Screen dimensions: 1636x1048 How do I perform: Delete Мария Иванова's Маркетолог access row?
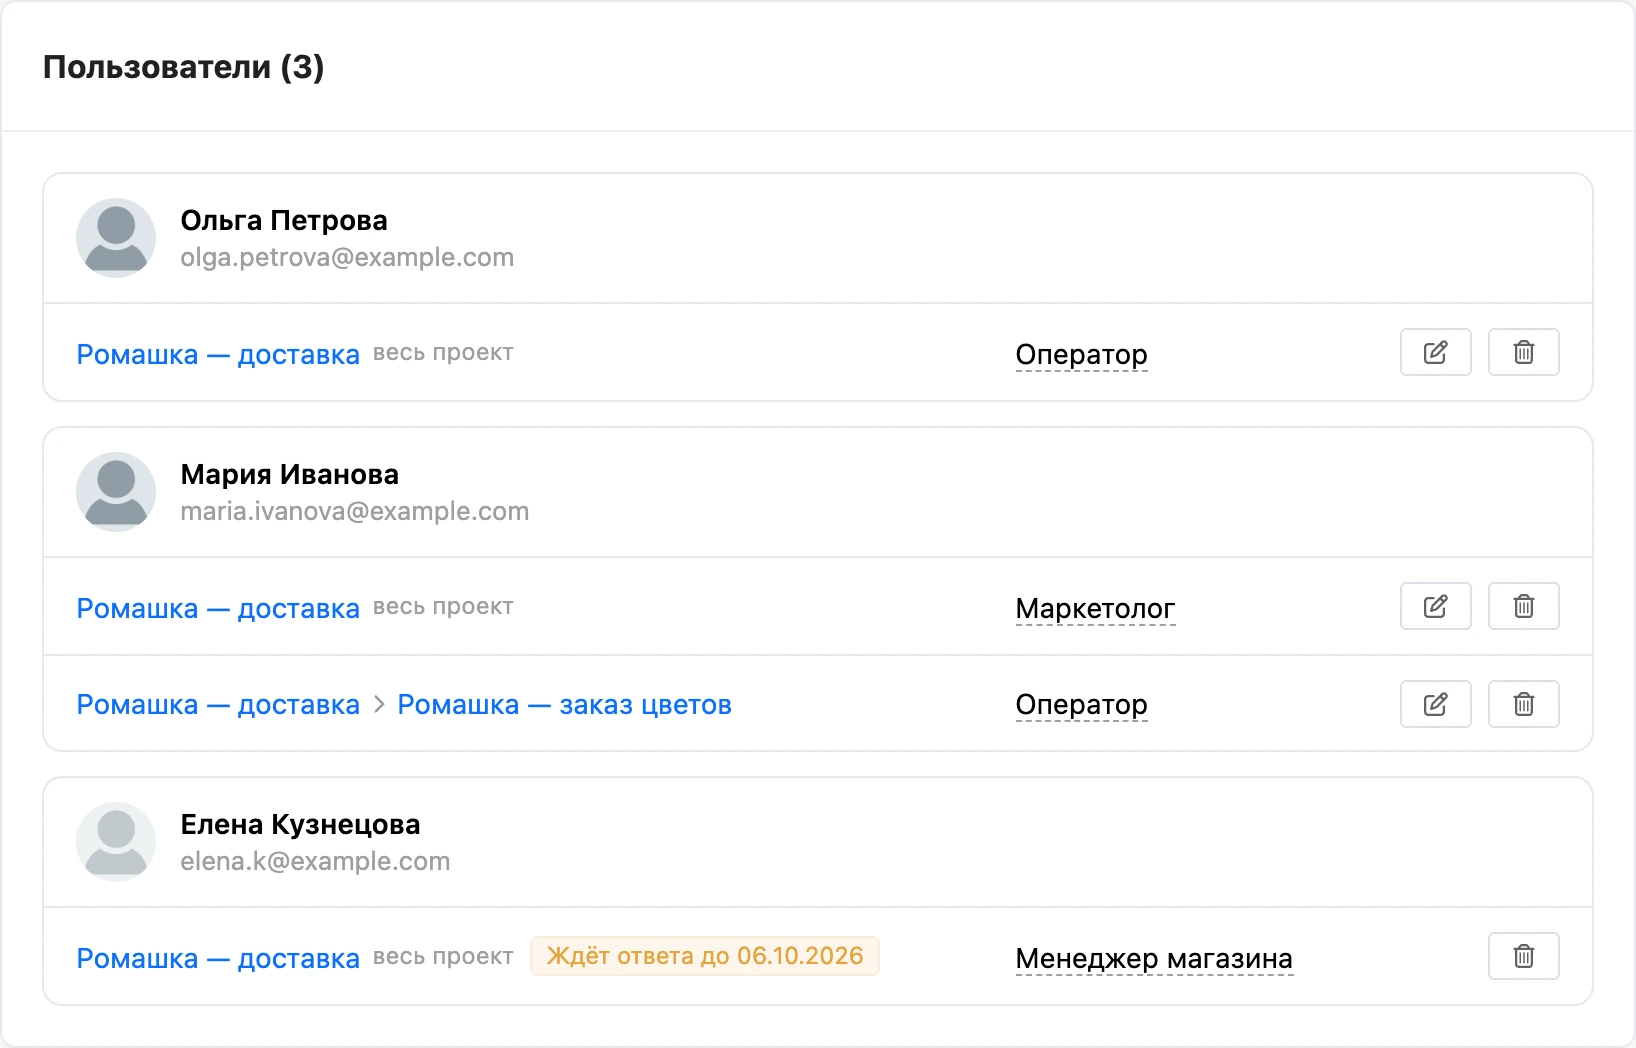pyautogui.click(x=1523, y=606)
